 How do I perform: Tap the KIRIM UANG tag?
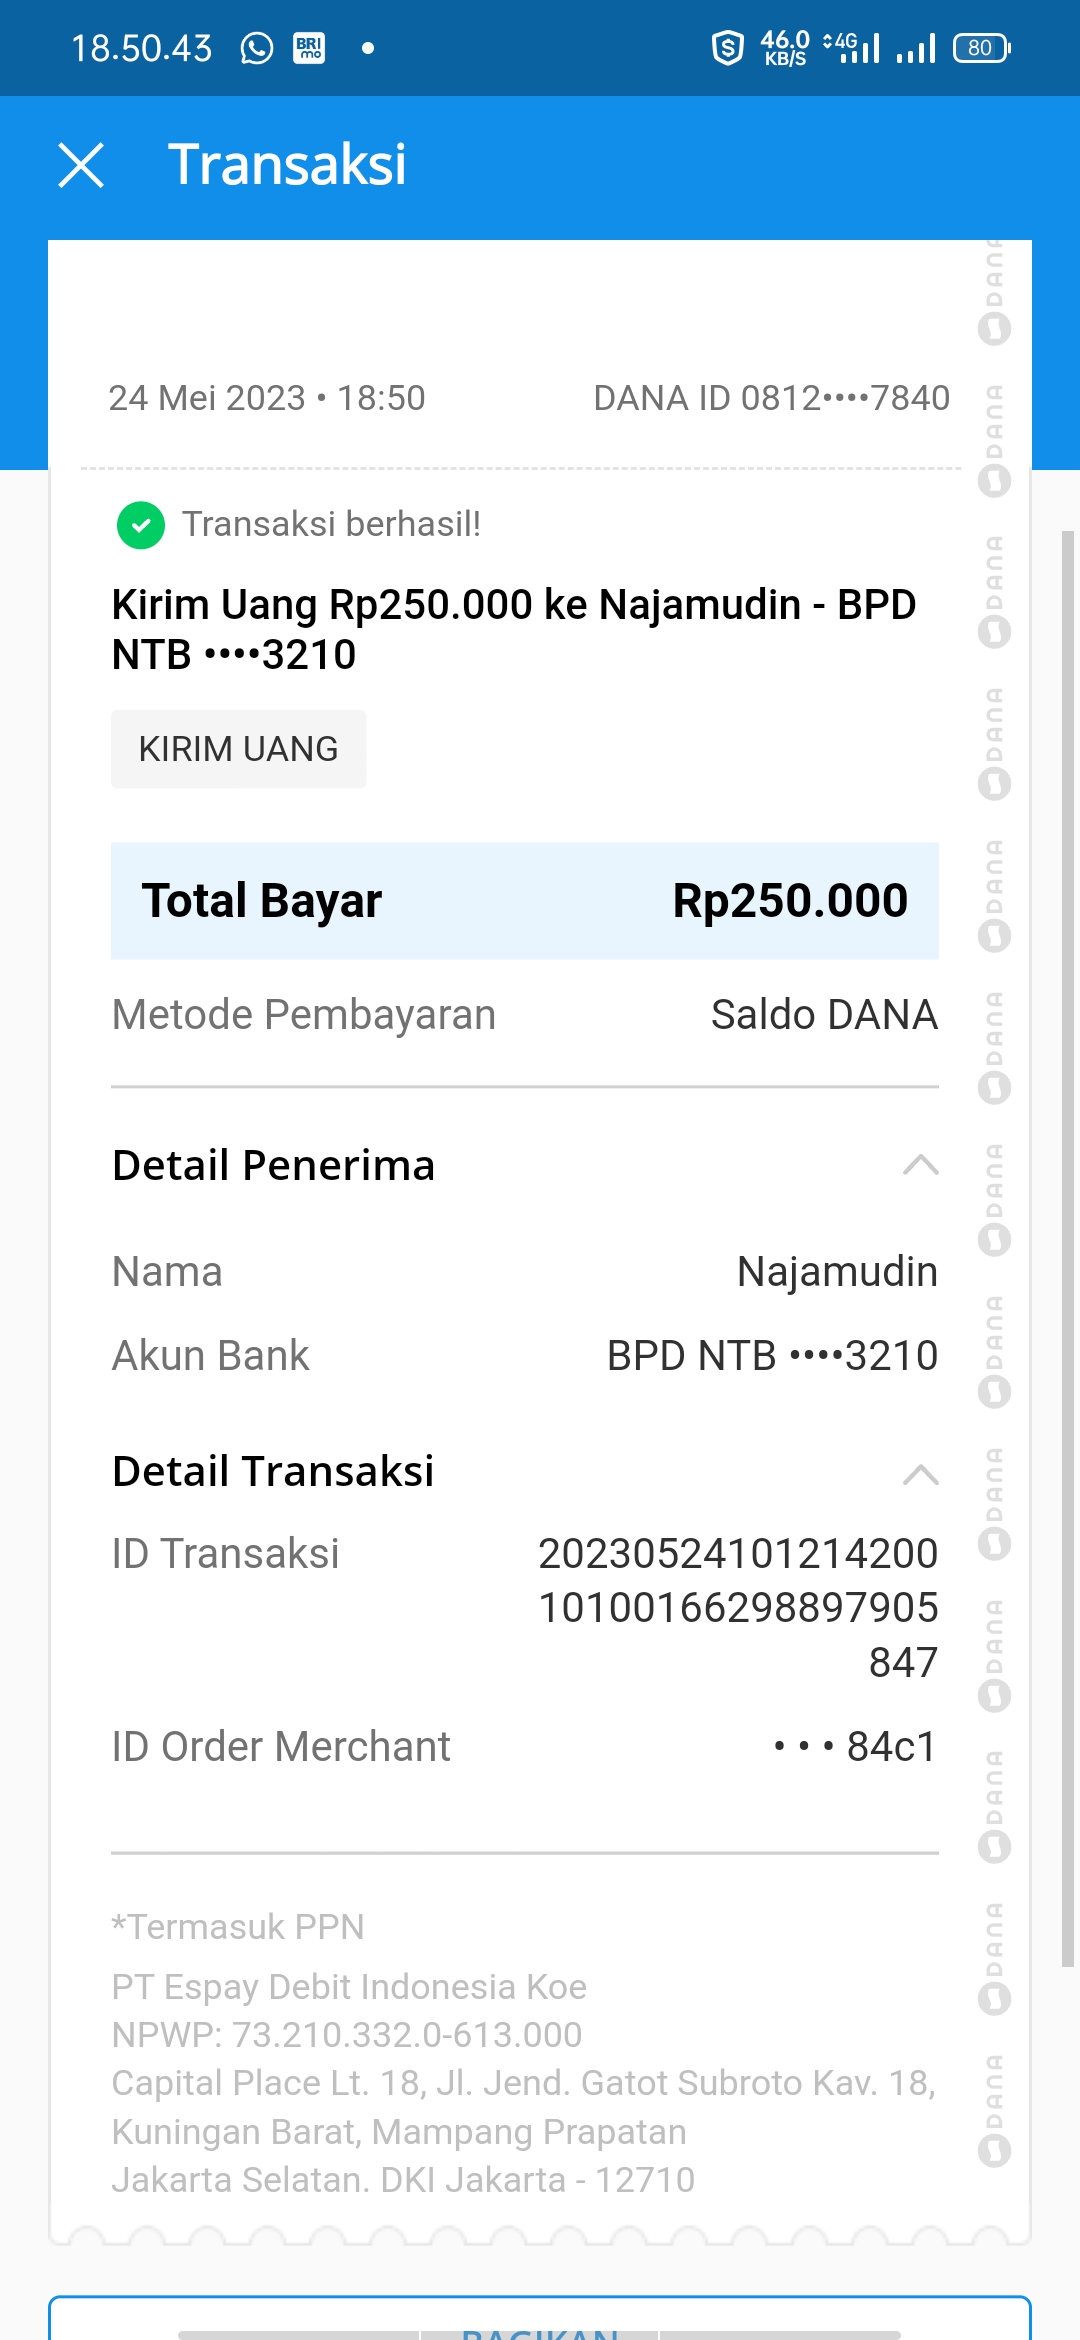coord(238,749)
